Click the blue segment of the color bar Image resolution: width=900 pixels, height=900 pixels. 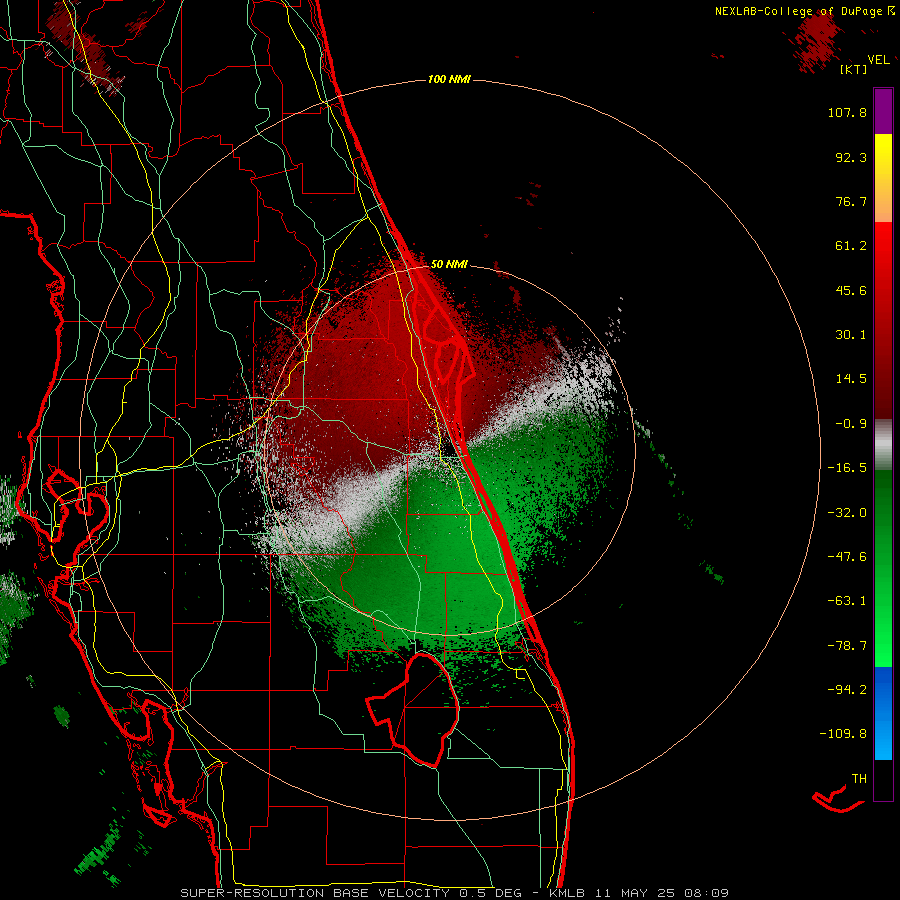pos(883,713)
